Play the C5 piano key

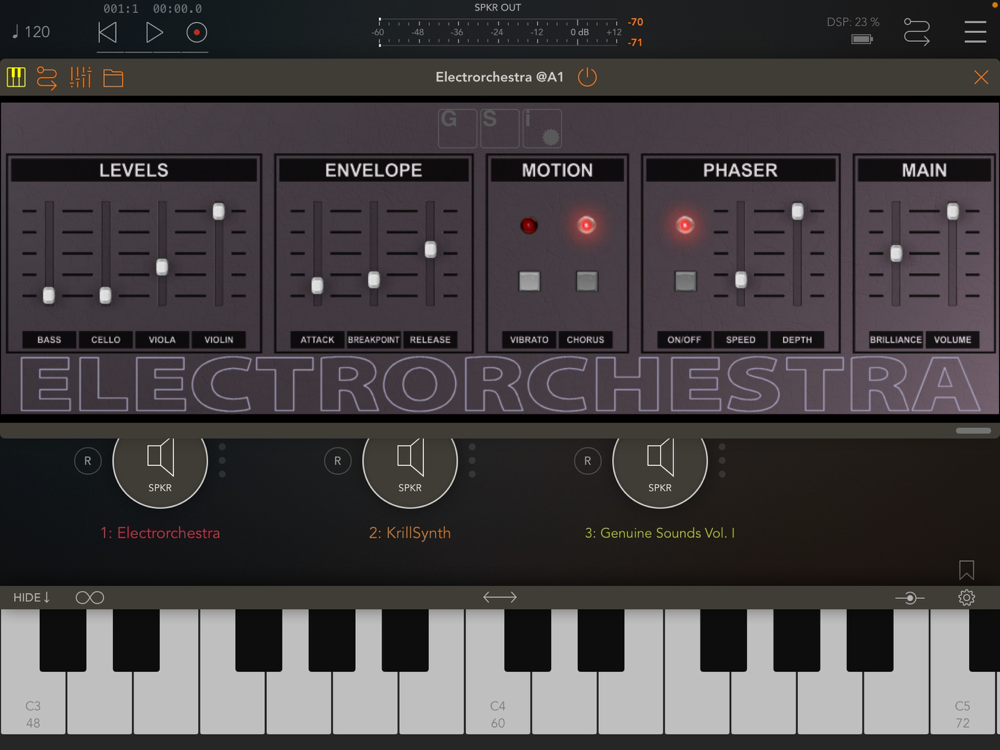coord(962,702)
